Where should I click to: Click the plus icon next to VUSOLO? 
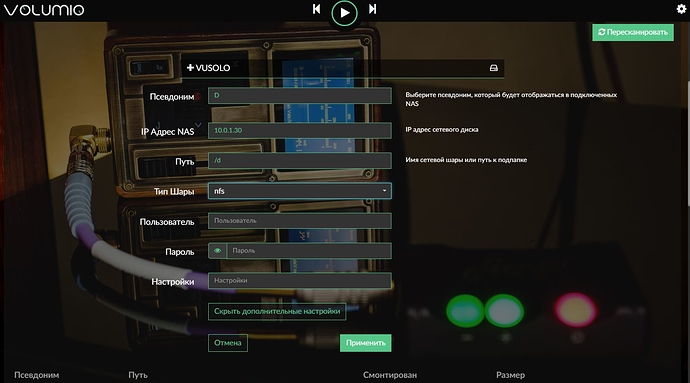(190, 68)
